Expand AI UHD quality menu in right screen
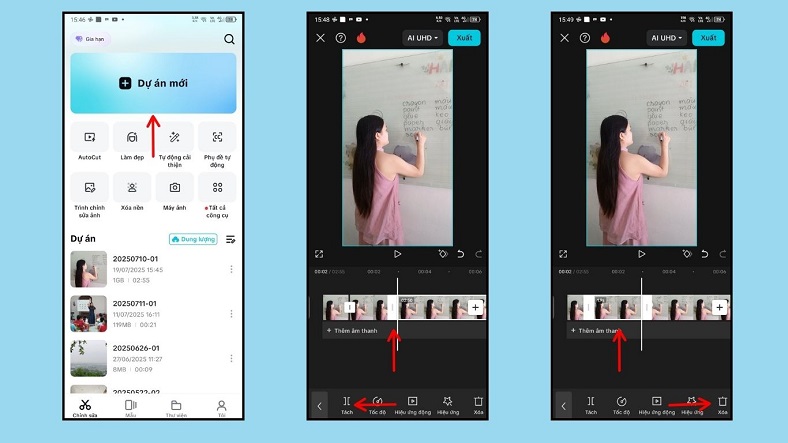788x443 pixels. 666,38
